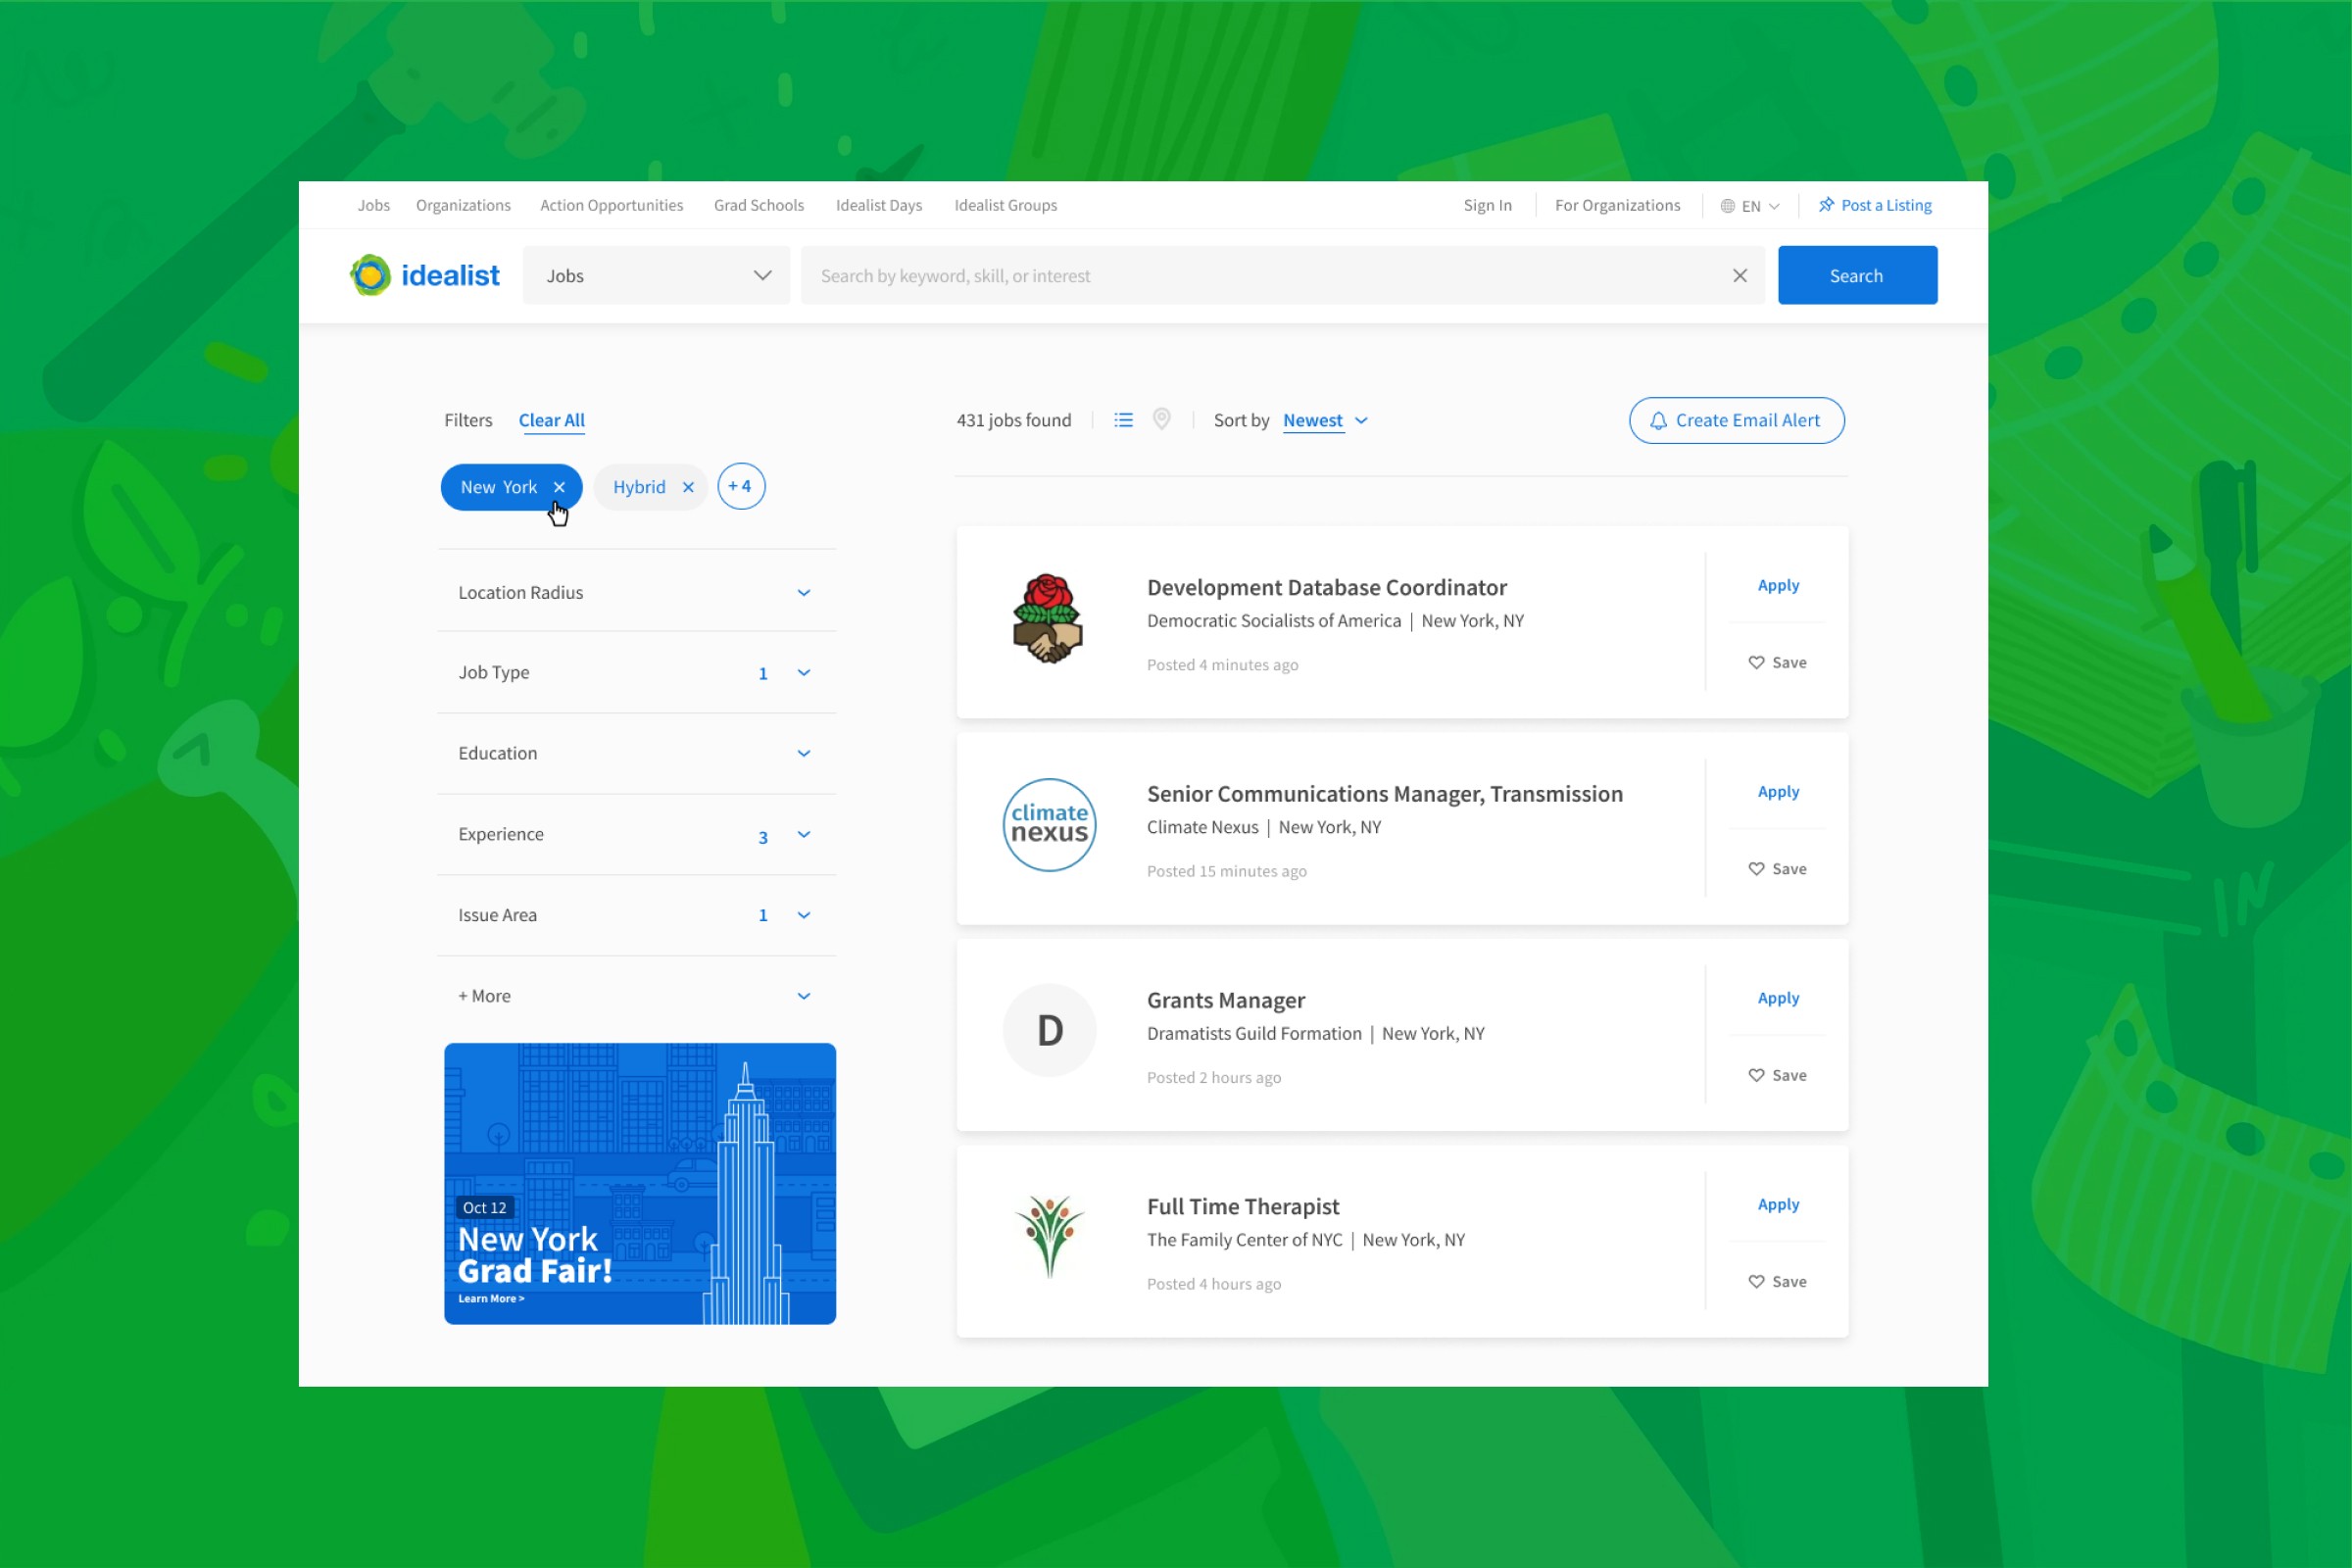Save the Full Time Therapist job
This screenshot has width=2352, height=1568.
pos(1777,1281)
